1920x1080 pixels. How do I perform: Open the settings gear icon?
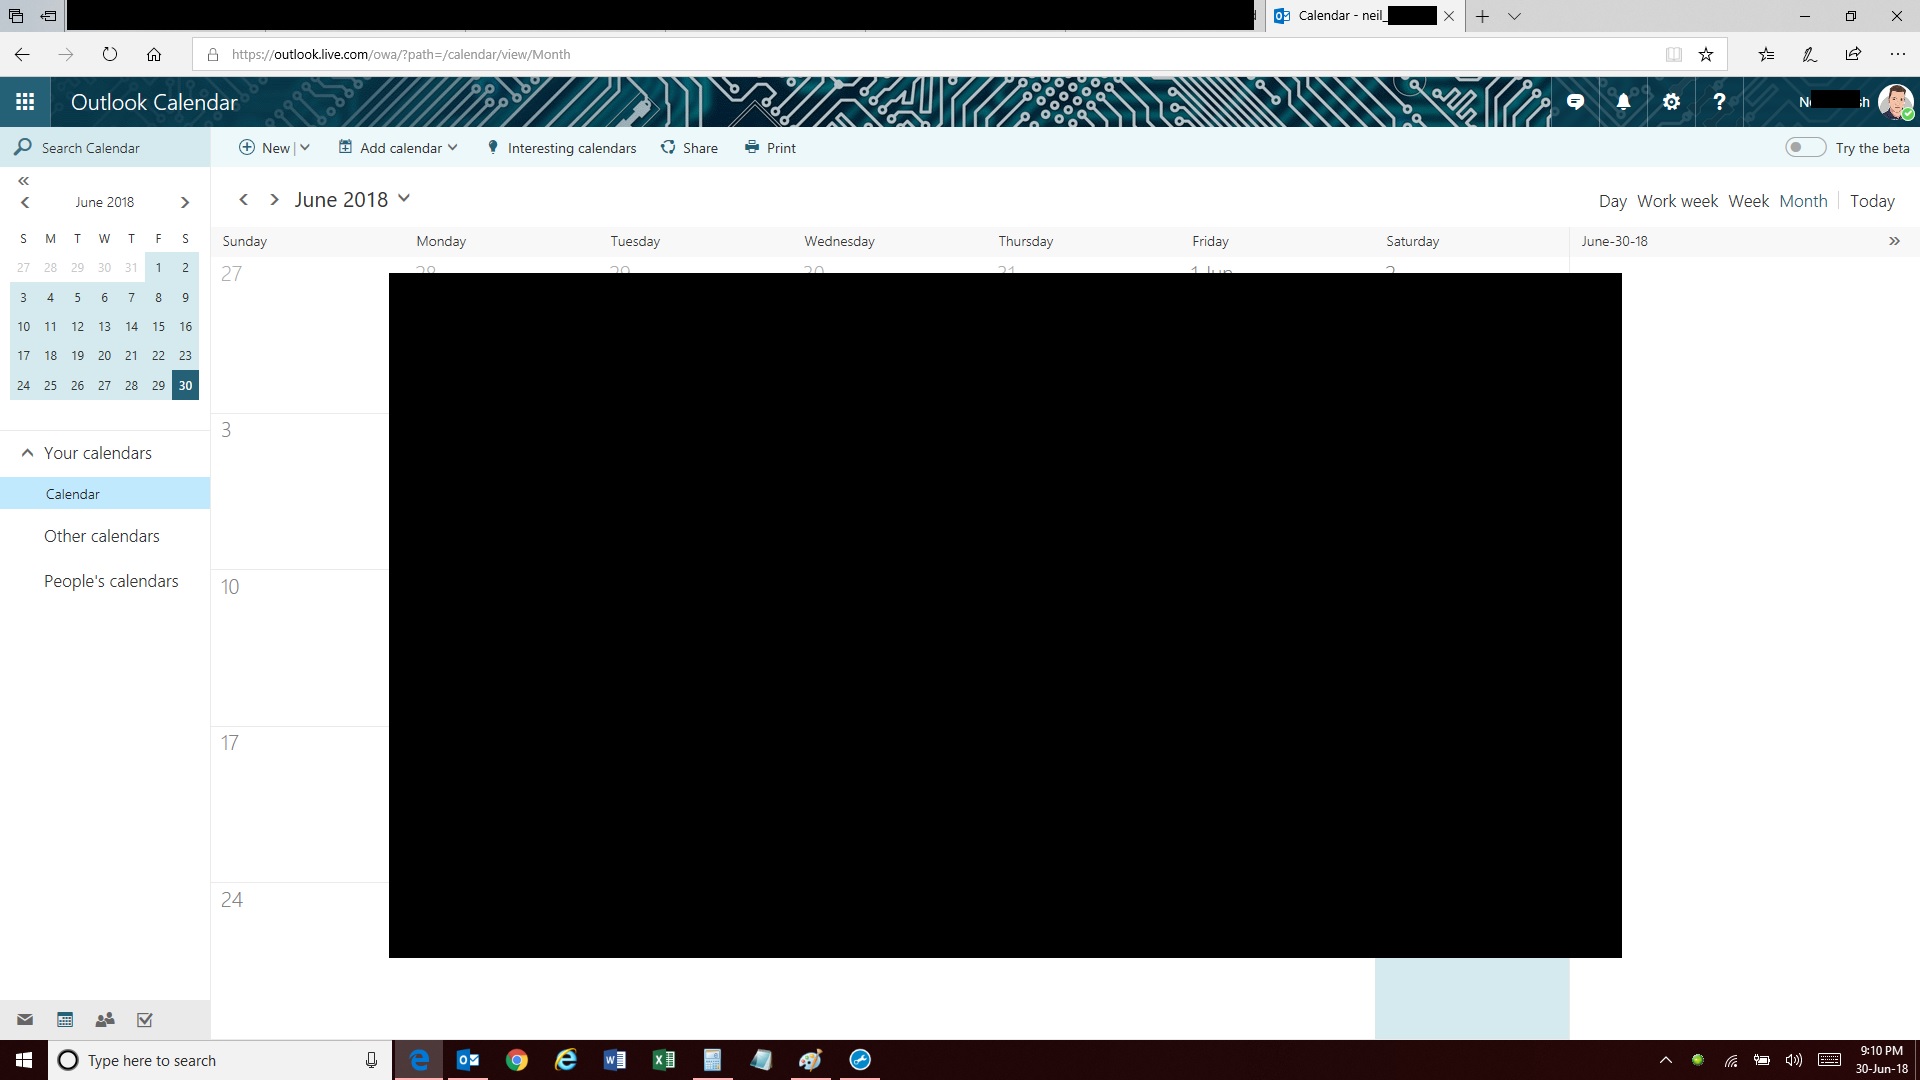(1671, 102)
